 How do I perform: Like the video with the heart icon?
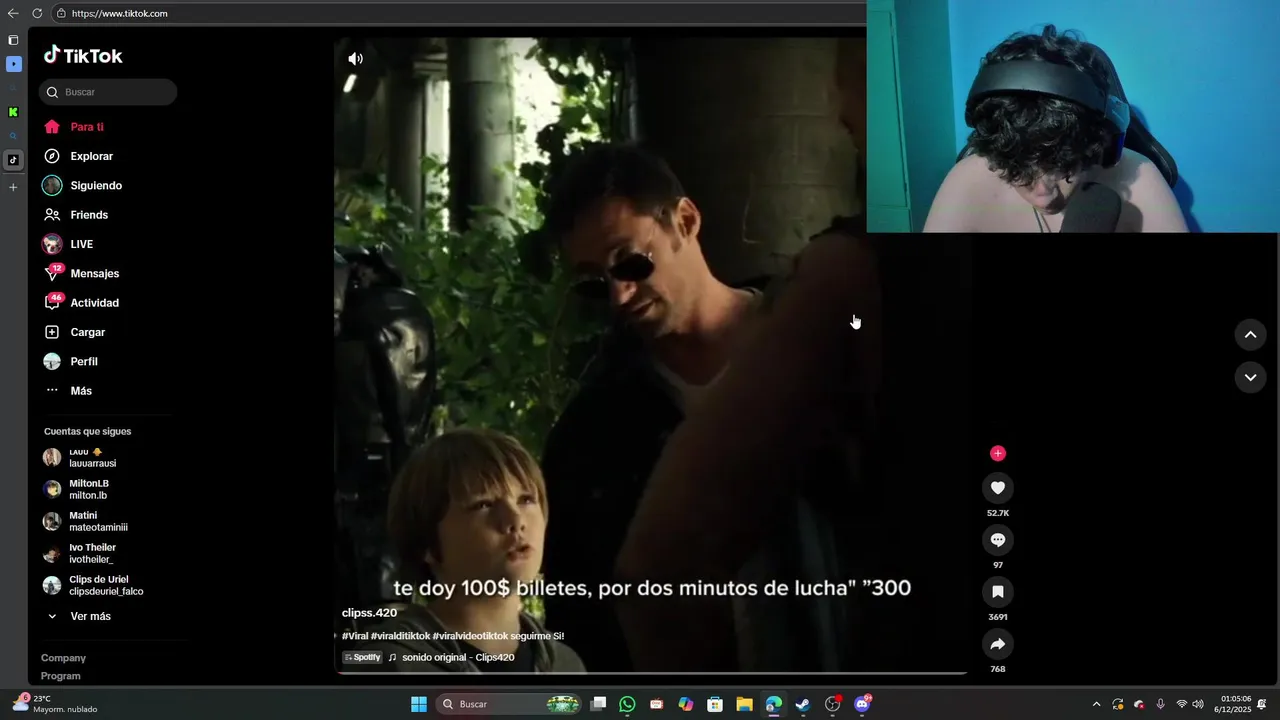click(x=997, y=487)
